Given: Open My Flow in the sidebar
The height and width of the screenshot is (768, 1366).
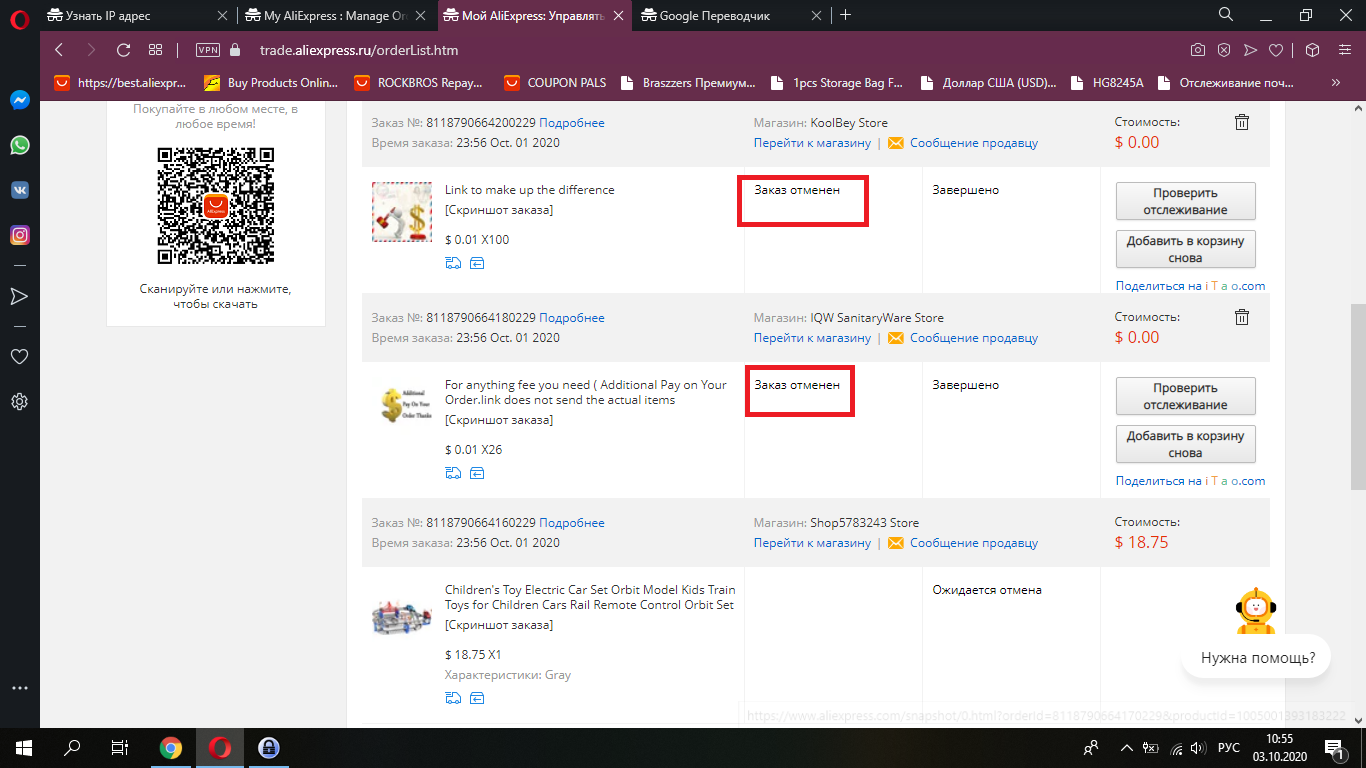Looking at the screenshot, I should [x=19, y=296].
